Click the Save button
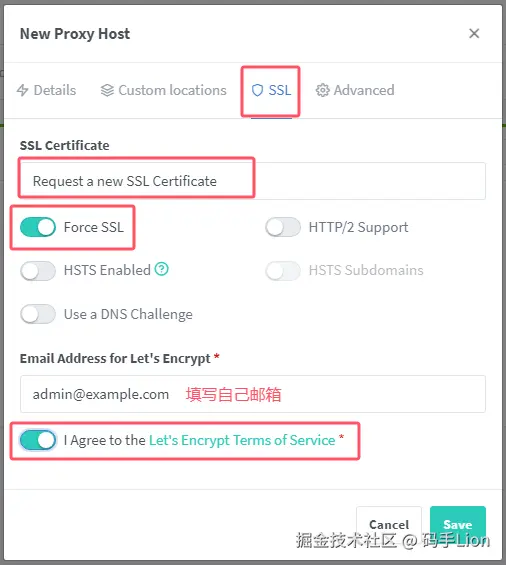The height and width of the screenshot is (565, 506). 458,524
